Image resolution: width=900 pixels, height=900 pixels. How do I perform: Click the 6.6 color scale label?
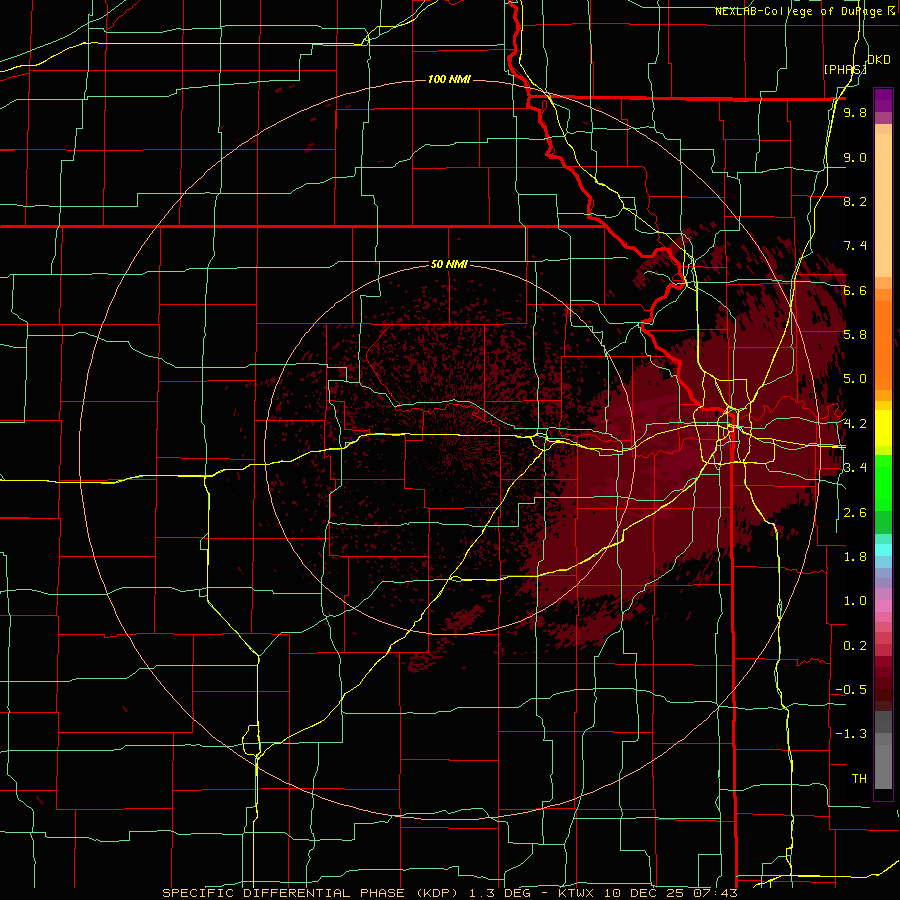pos(855,290)
